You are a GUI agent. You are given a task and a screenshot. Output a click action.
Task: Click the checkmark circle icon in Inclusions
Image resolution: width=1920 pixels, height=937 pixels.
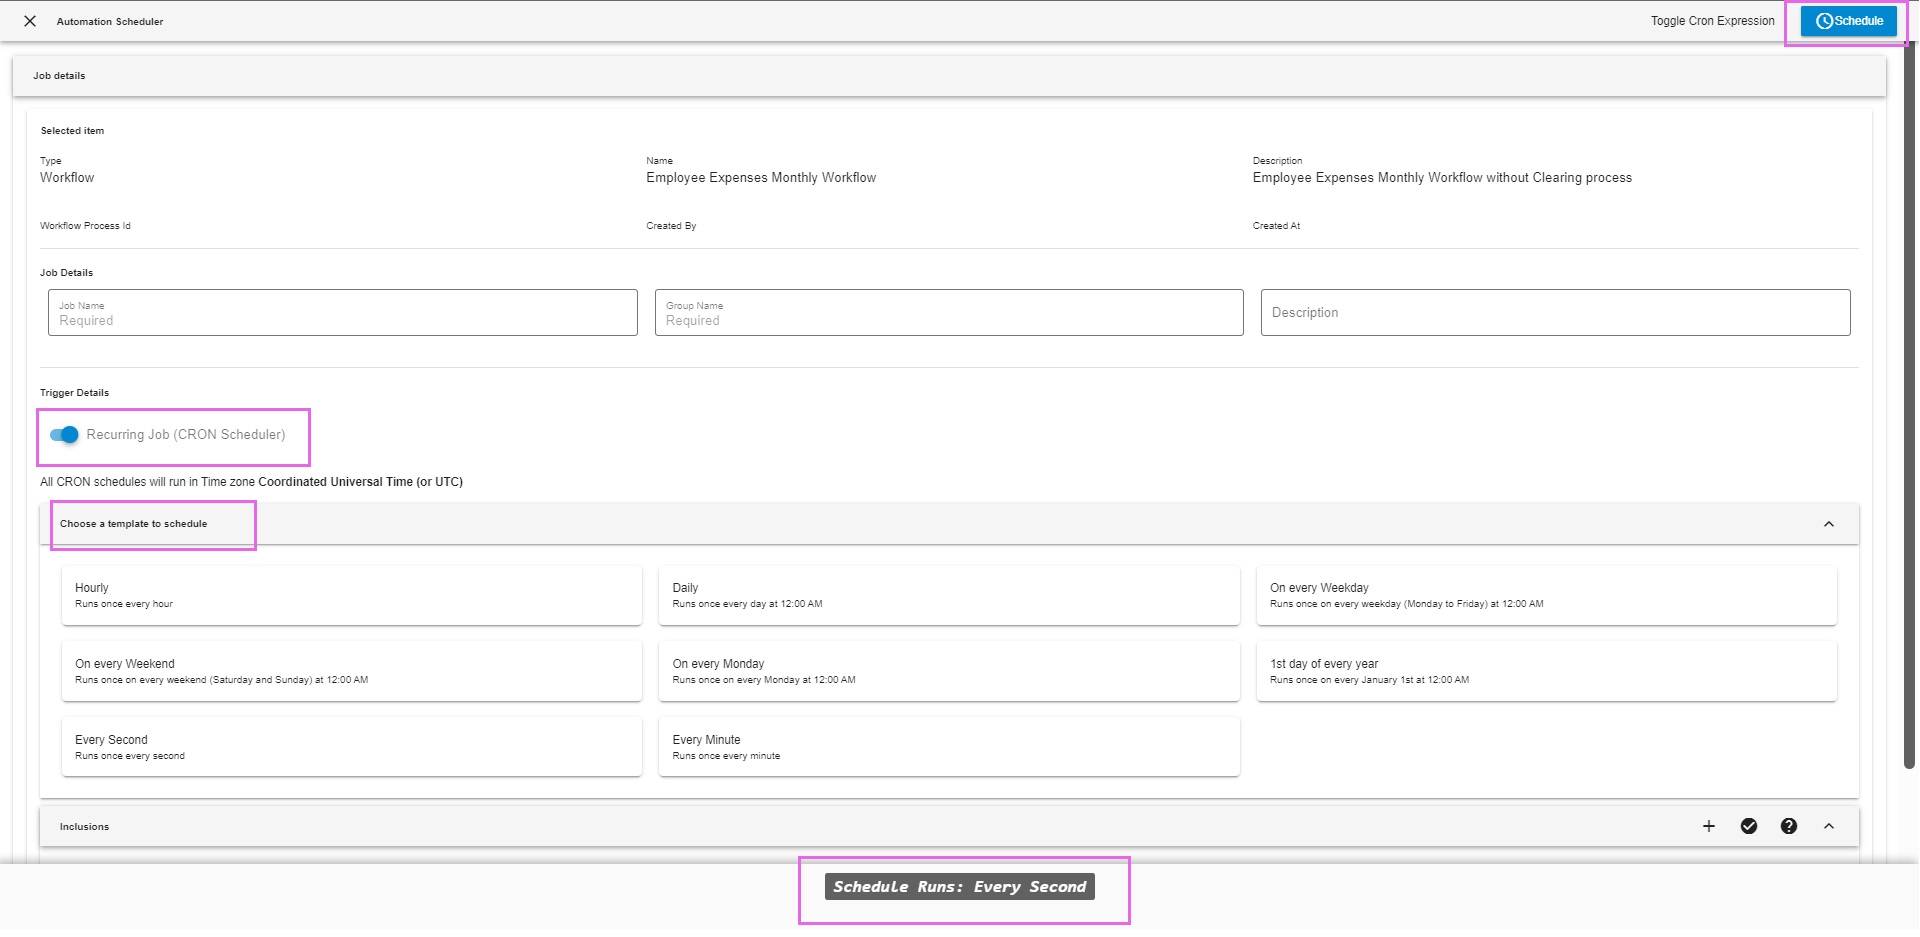1748,826
